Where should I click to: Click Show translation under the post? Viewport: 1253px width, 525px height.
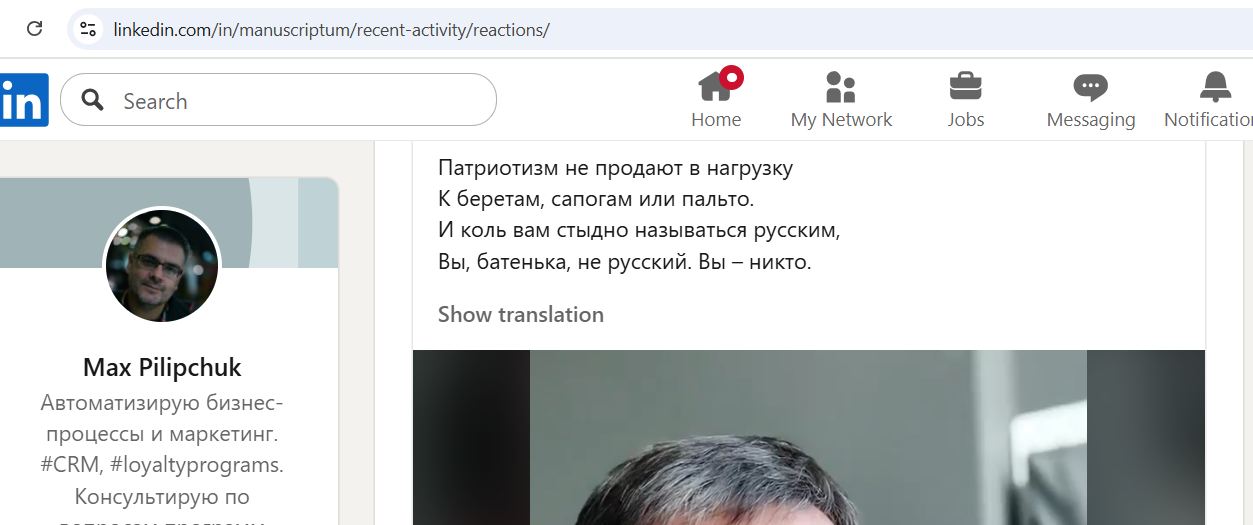point(520,314)
